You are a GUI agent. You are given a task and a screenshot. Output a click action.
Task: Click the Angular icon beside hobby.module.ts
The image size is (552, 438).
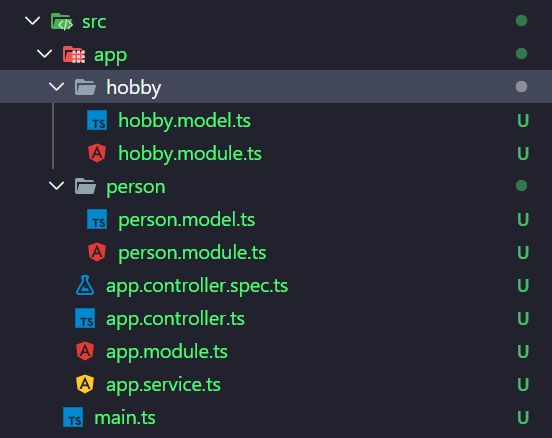point(97,153)
